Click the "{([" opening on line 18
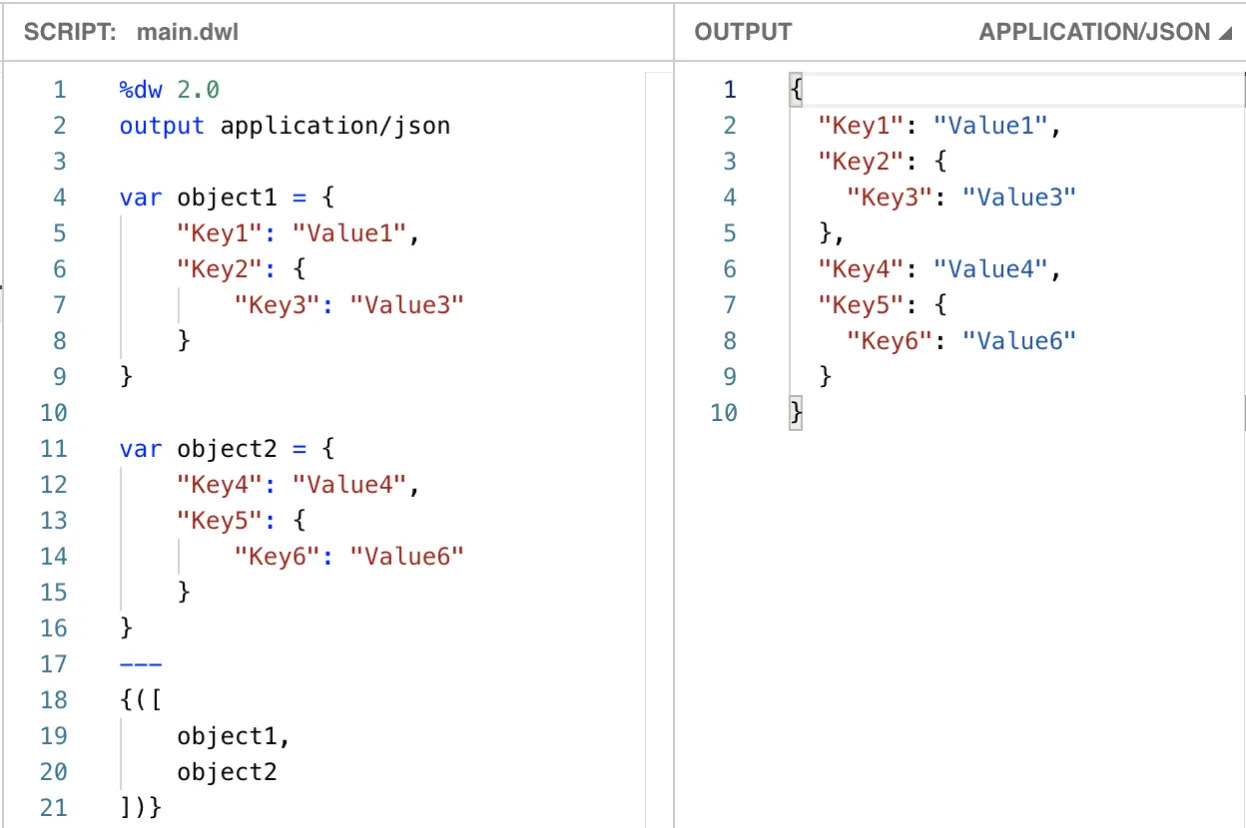 pyautogui.click(x=140, y=700)
